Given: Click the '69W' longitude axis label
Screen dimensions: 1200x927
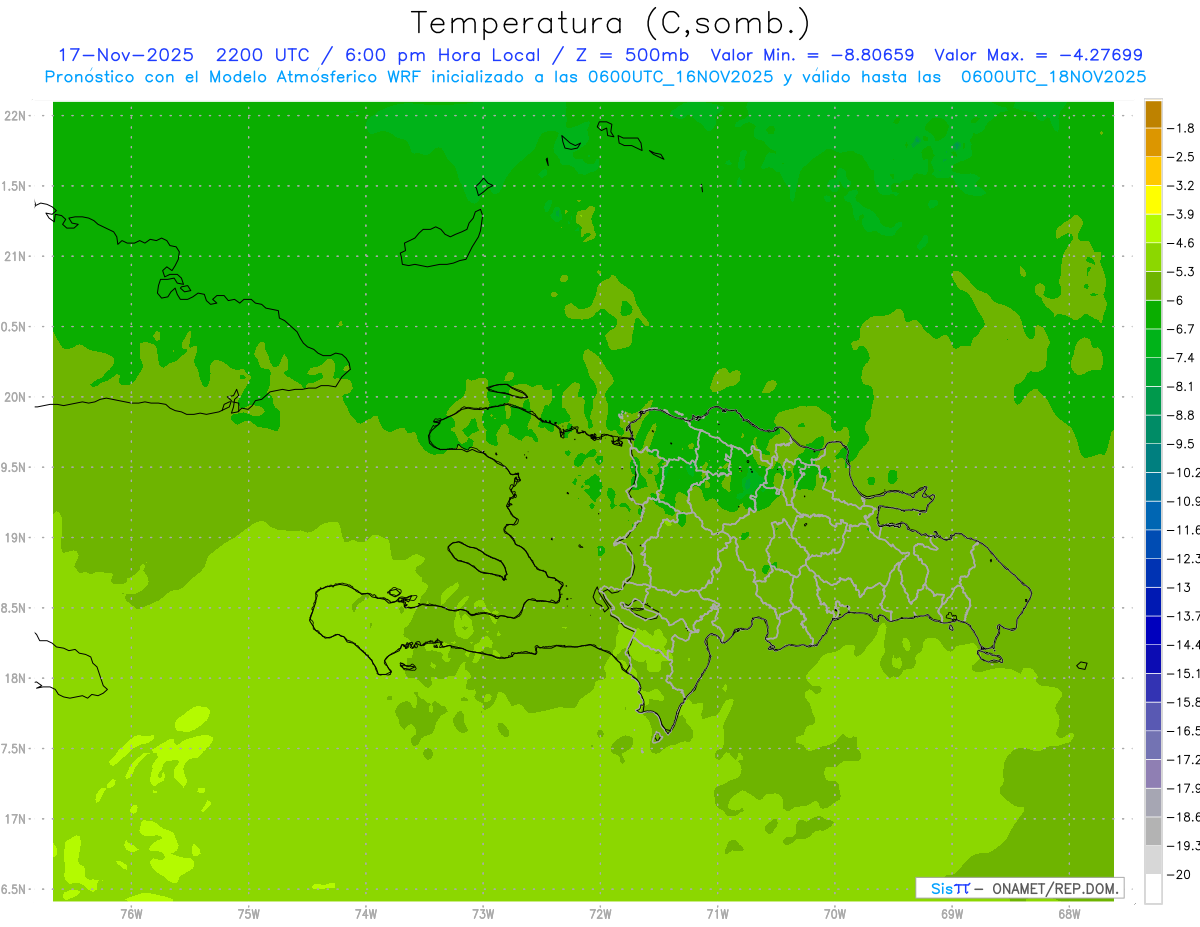Looking at the screenshot, I should [952, 914].
